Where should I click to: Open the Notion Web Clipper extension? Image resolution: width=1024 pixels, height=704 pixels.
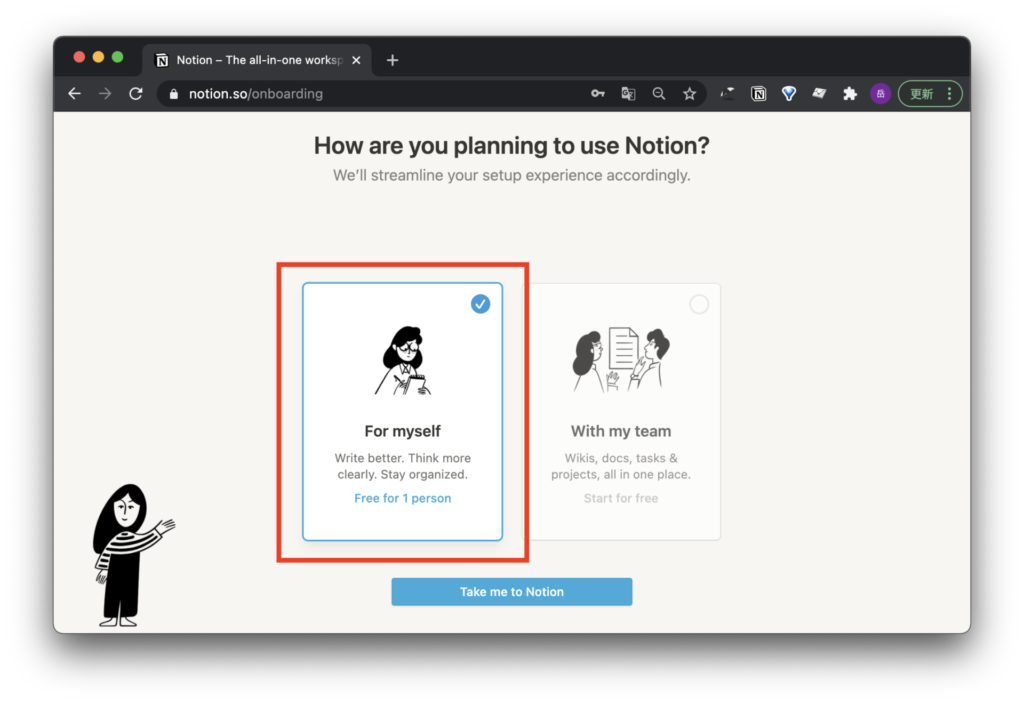(758, 94)
